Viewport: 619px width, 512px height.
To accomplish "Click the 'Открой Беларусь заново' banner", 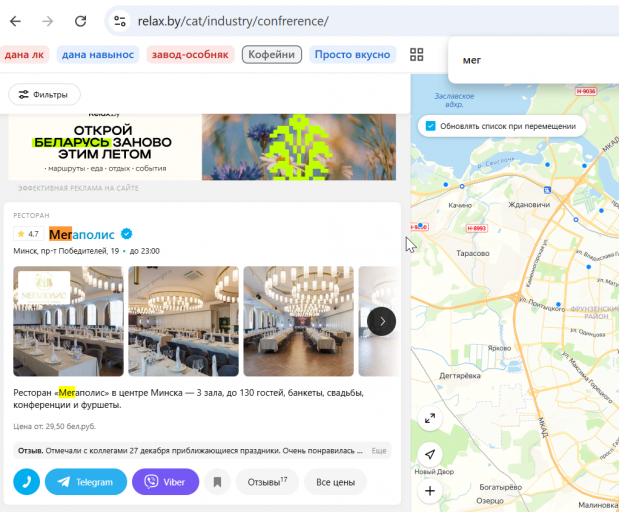I will pyautogui.click(x=202, y=147).
